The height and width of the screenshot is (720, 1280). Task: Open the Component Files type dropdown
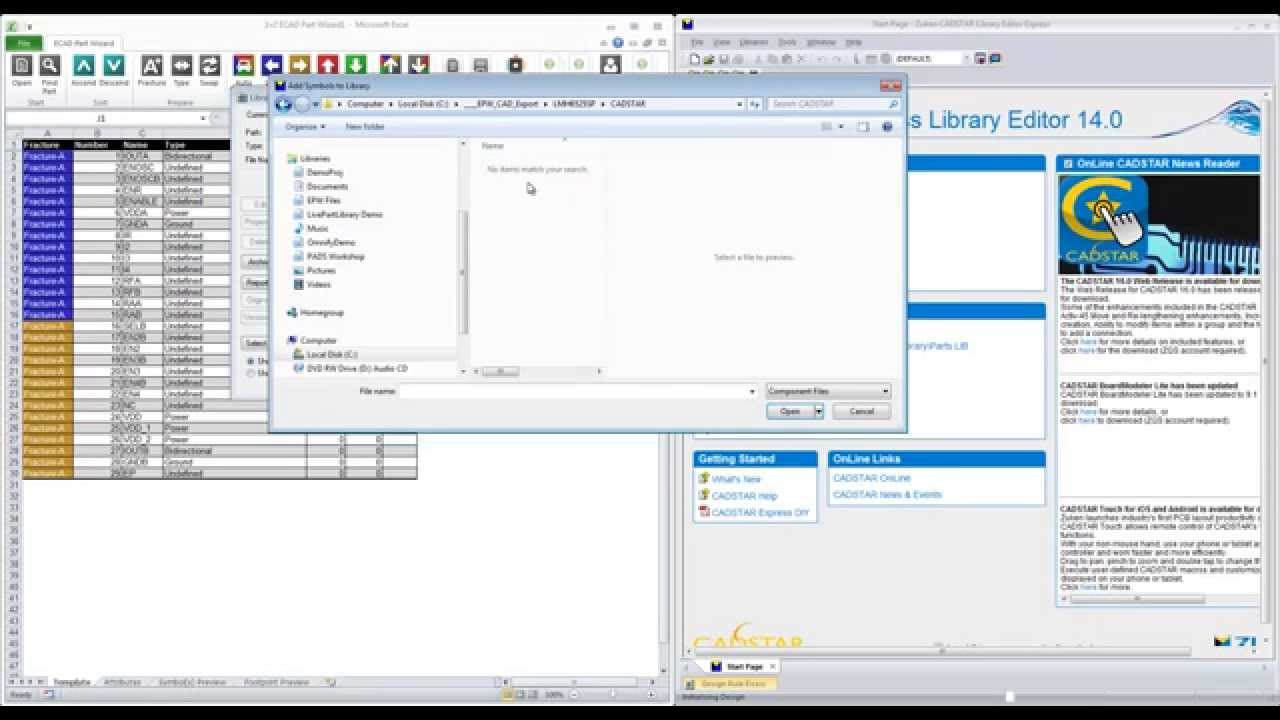point(828,391)
